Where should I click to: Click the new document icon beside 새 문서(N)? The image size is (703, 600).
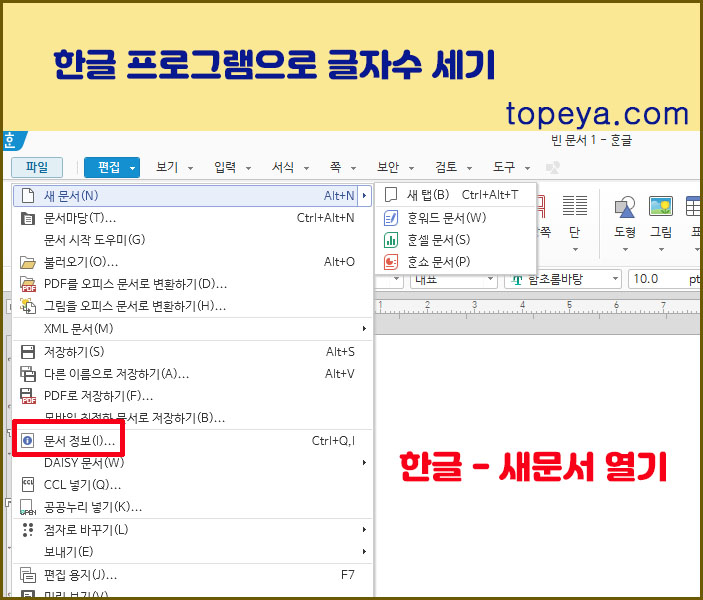coord(28,196)
